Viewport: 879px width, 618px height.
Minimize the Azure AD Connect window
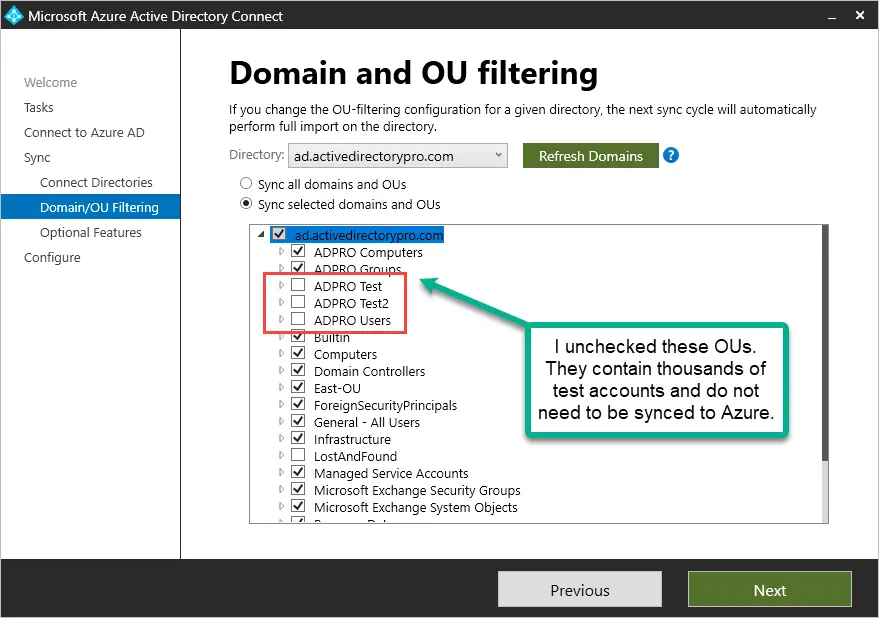pos(832,16)
